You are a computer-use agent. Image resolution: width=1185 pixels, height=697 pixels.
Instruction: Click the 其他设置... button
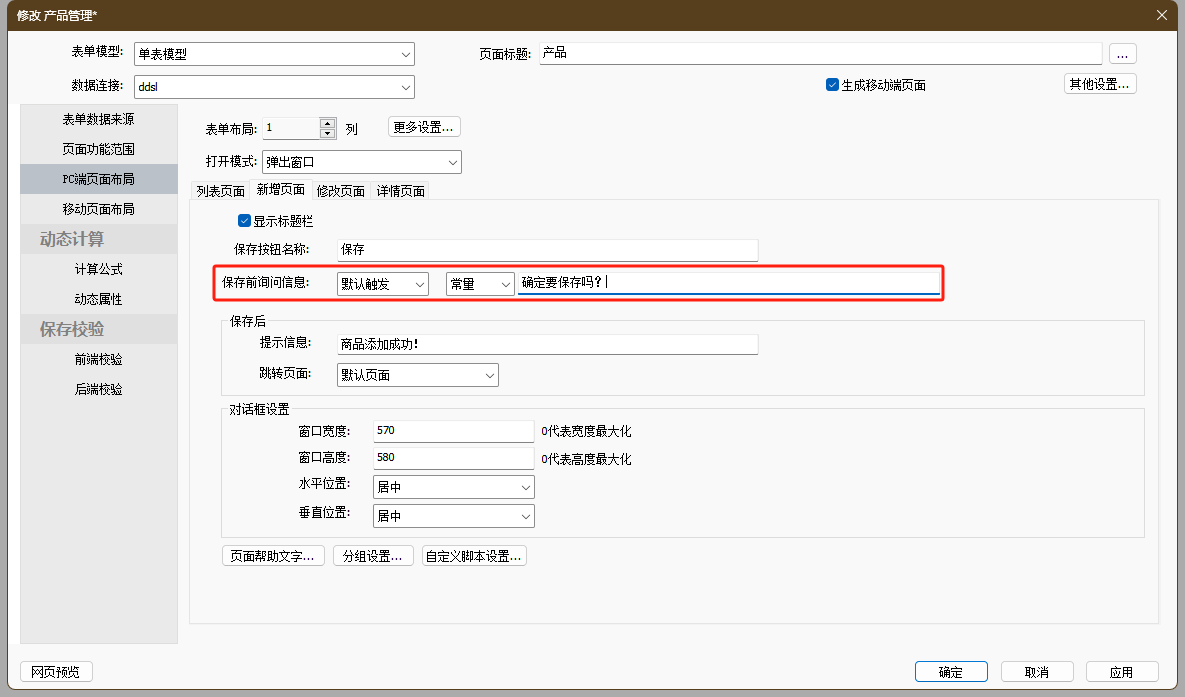point(1099,84)
